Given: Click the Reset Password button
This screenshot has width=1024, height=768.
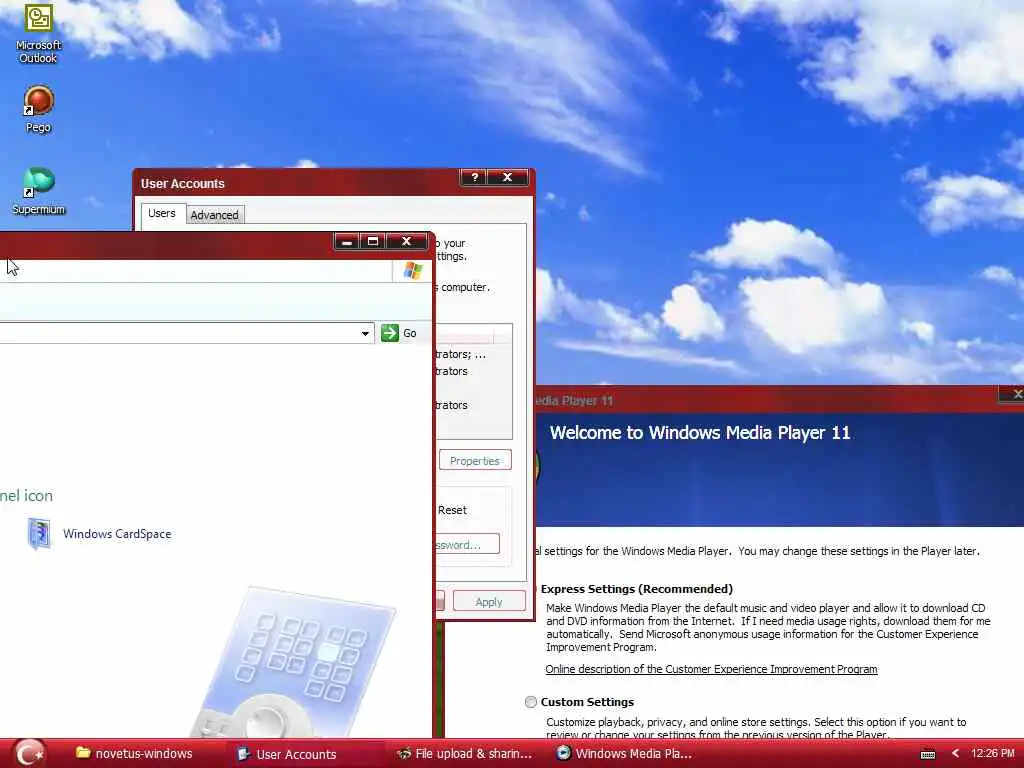Looking at the screenshot, I should [x=467, y=544].
